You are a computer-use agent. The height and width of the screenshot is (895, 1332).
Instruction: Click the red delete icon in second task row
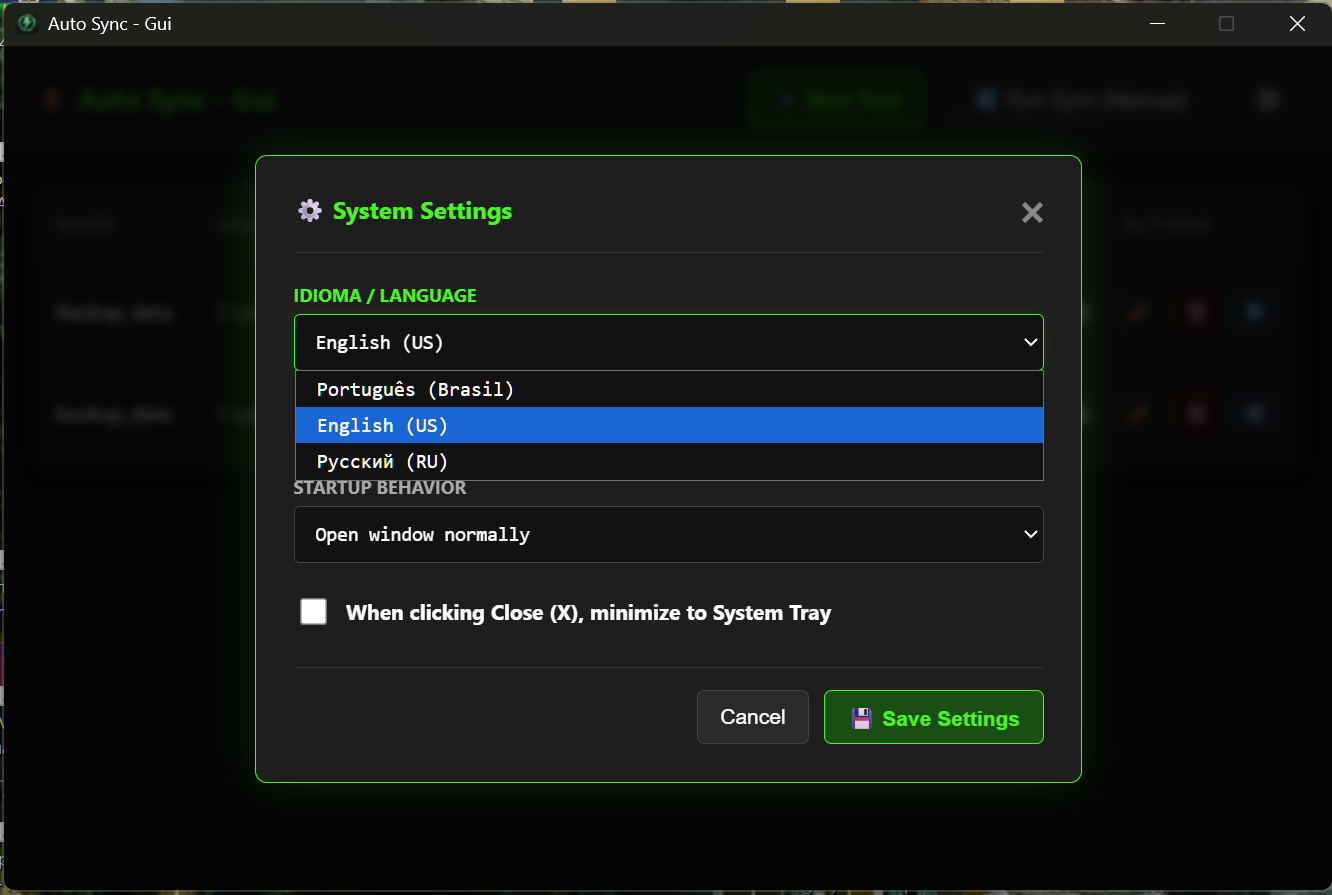tap(1196, 413)
